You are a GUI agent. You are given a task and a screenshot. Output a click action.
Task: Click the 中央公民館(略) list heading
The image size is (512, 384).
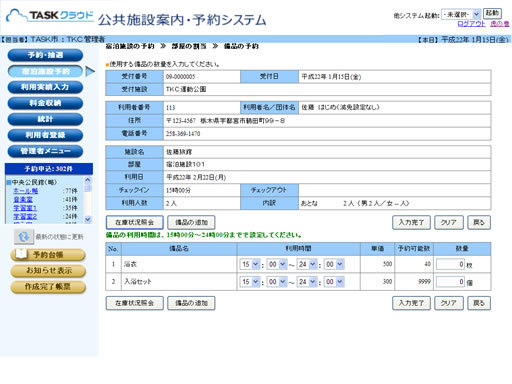[34, 182]
